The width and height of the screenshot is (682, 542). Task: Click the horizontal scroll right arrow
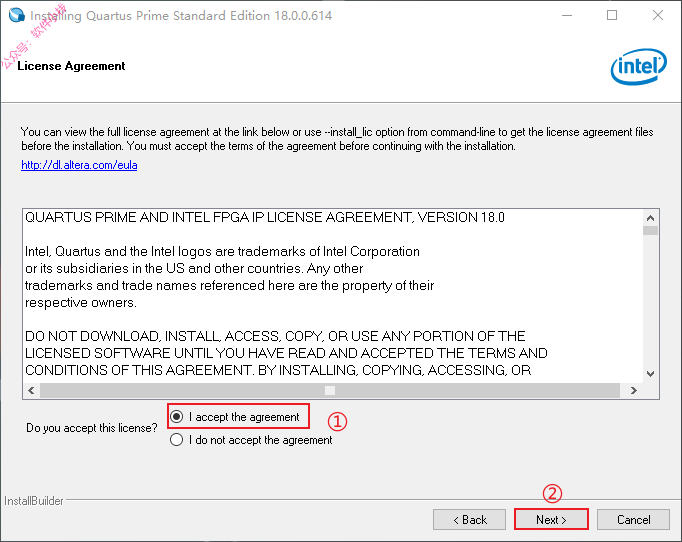[x=634, y=390]
